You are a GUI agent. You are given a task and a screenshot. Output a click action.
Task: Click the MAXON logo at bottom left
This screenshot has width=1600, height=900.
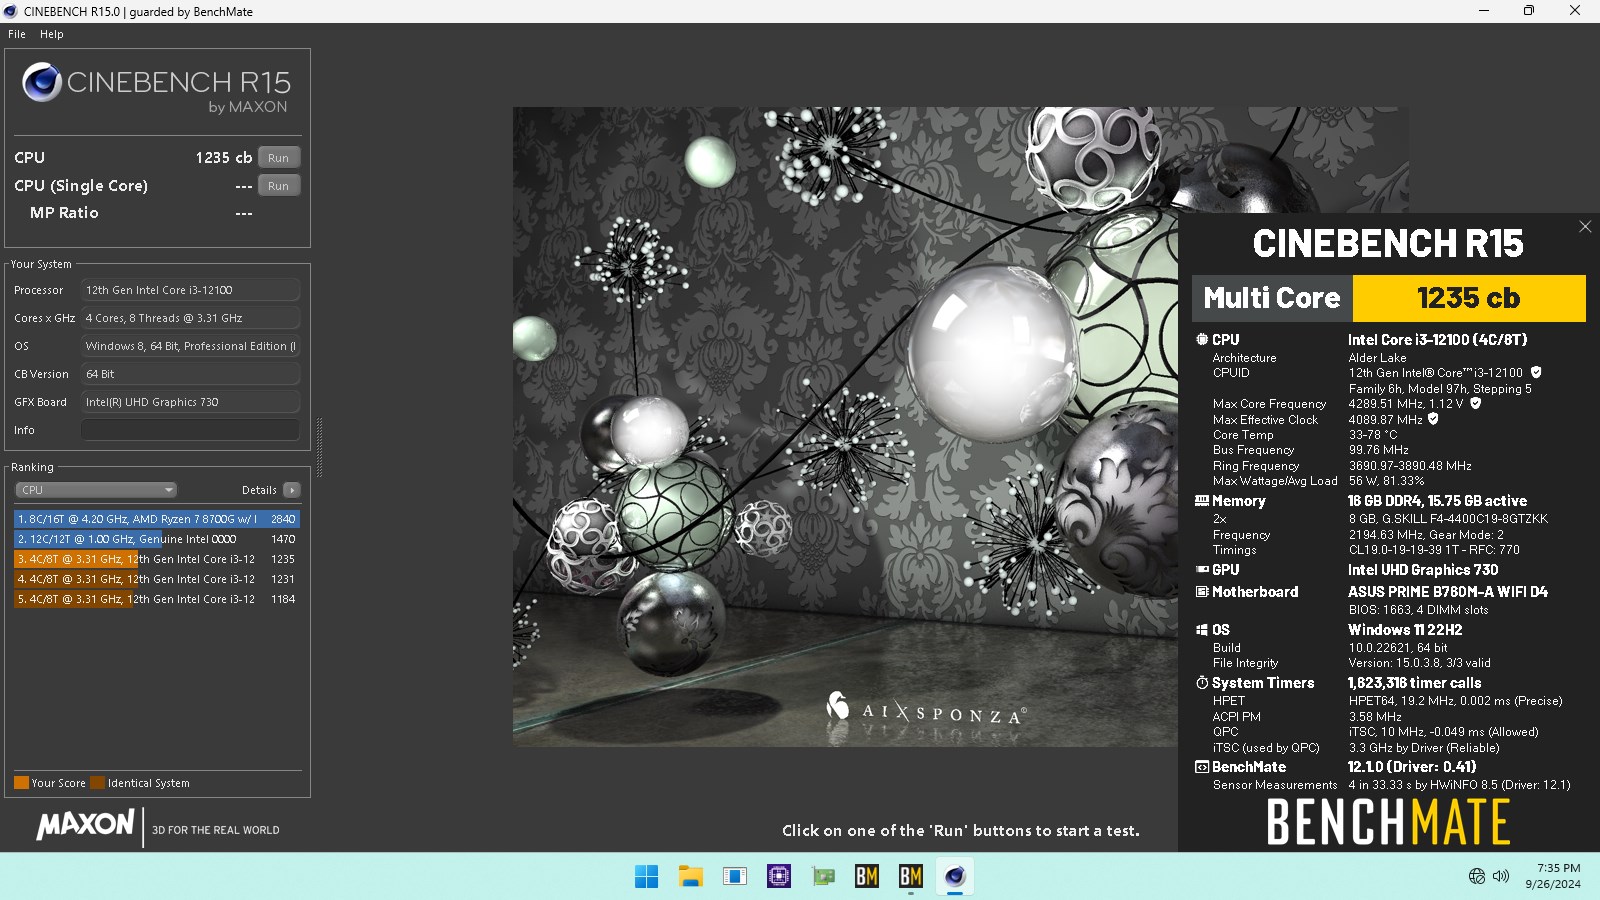[85, 825]
